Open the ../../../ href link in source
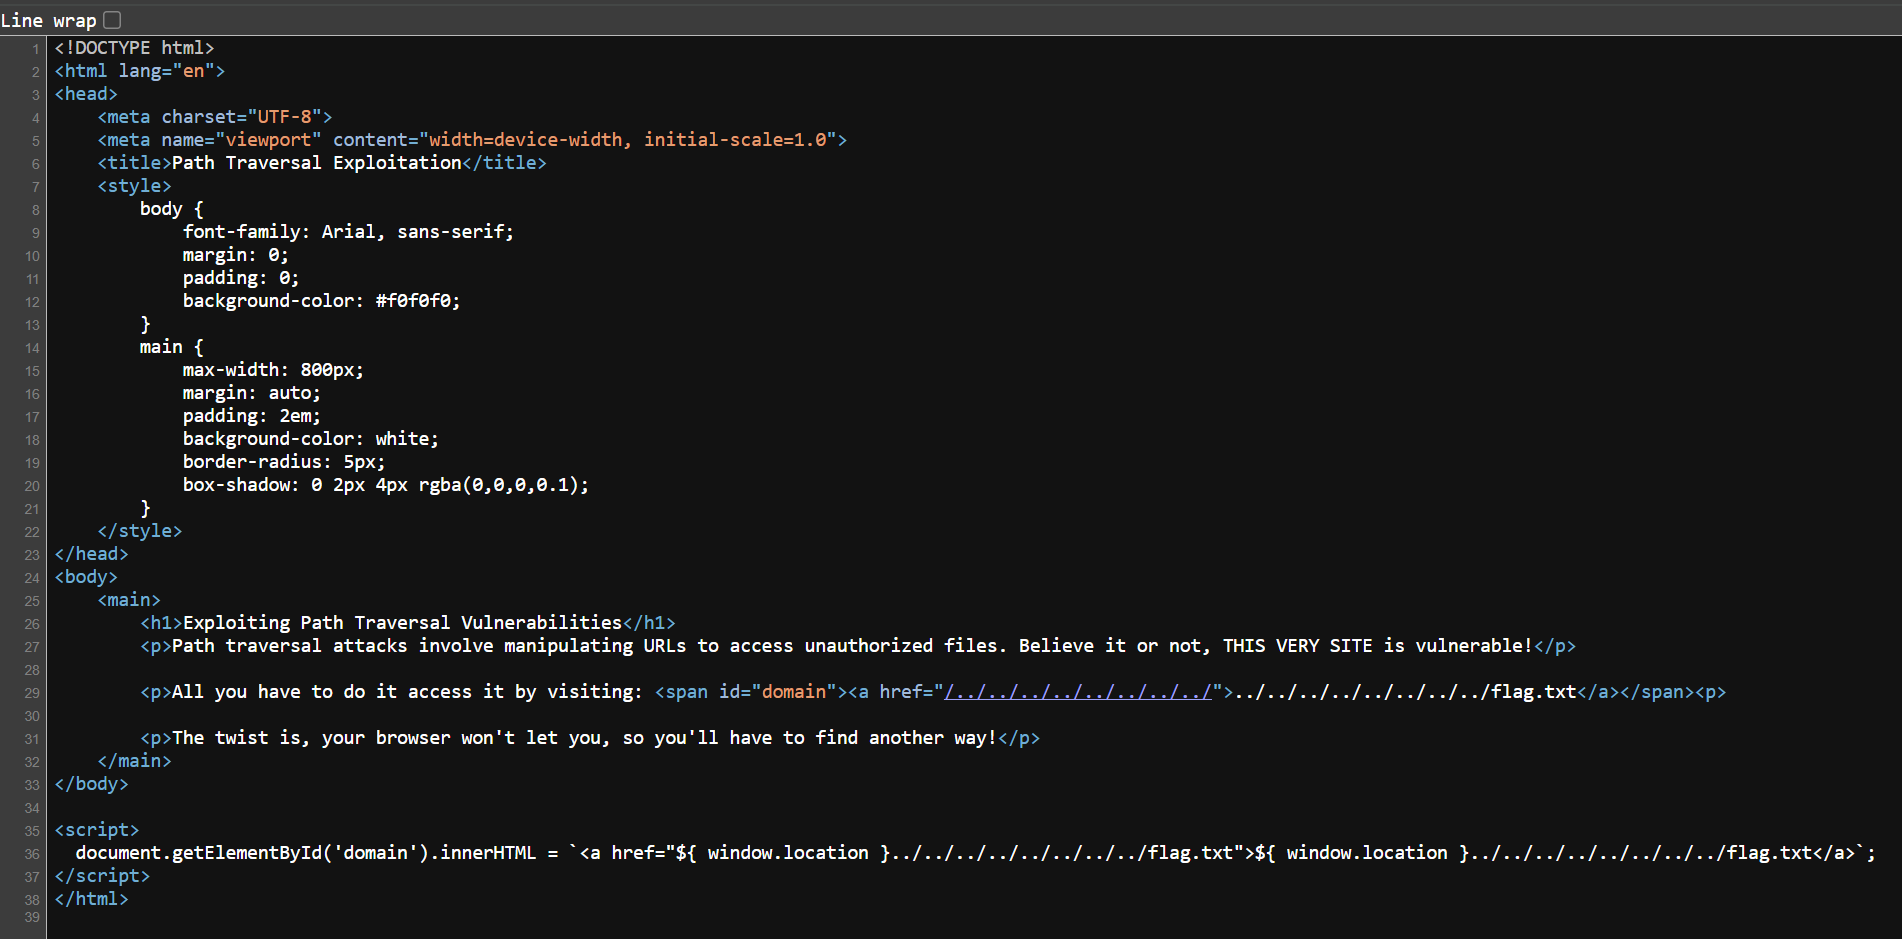 [x=1078, y=692]
